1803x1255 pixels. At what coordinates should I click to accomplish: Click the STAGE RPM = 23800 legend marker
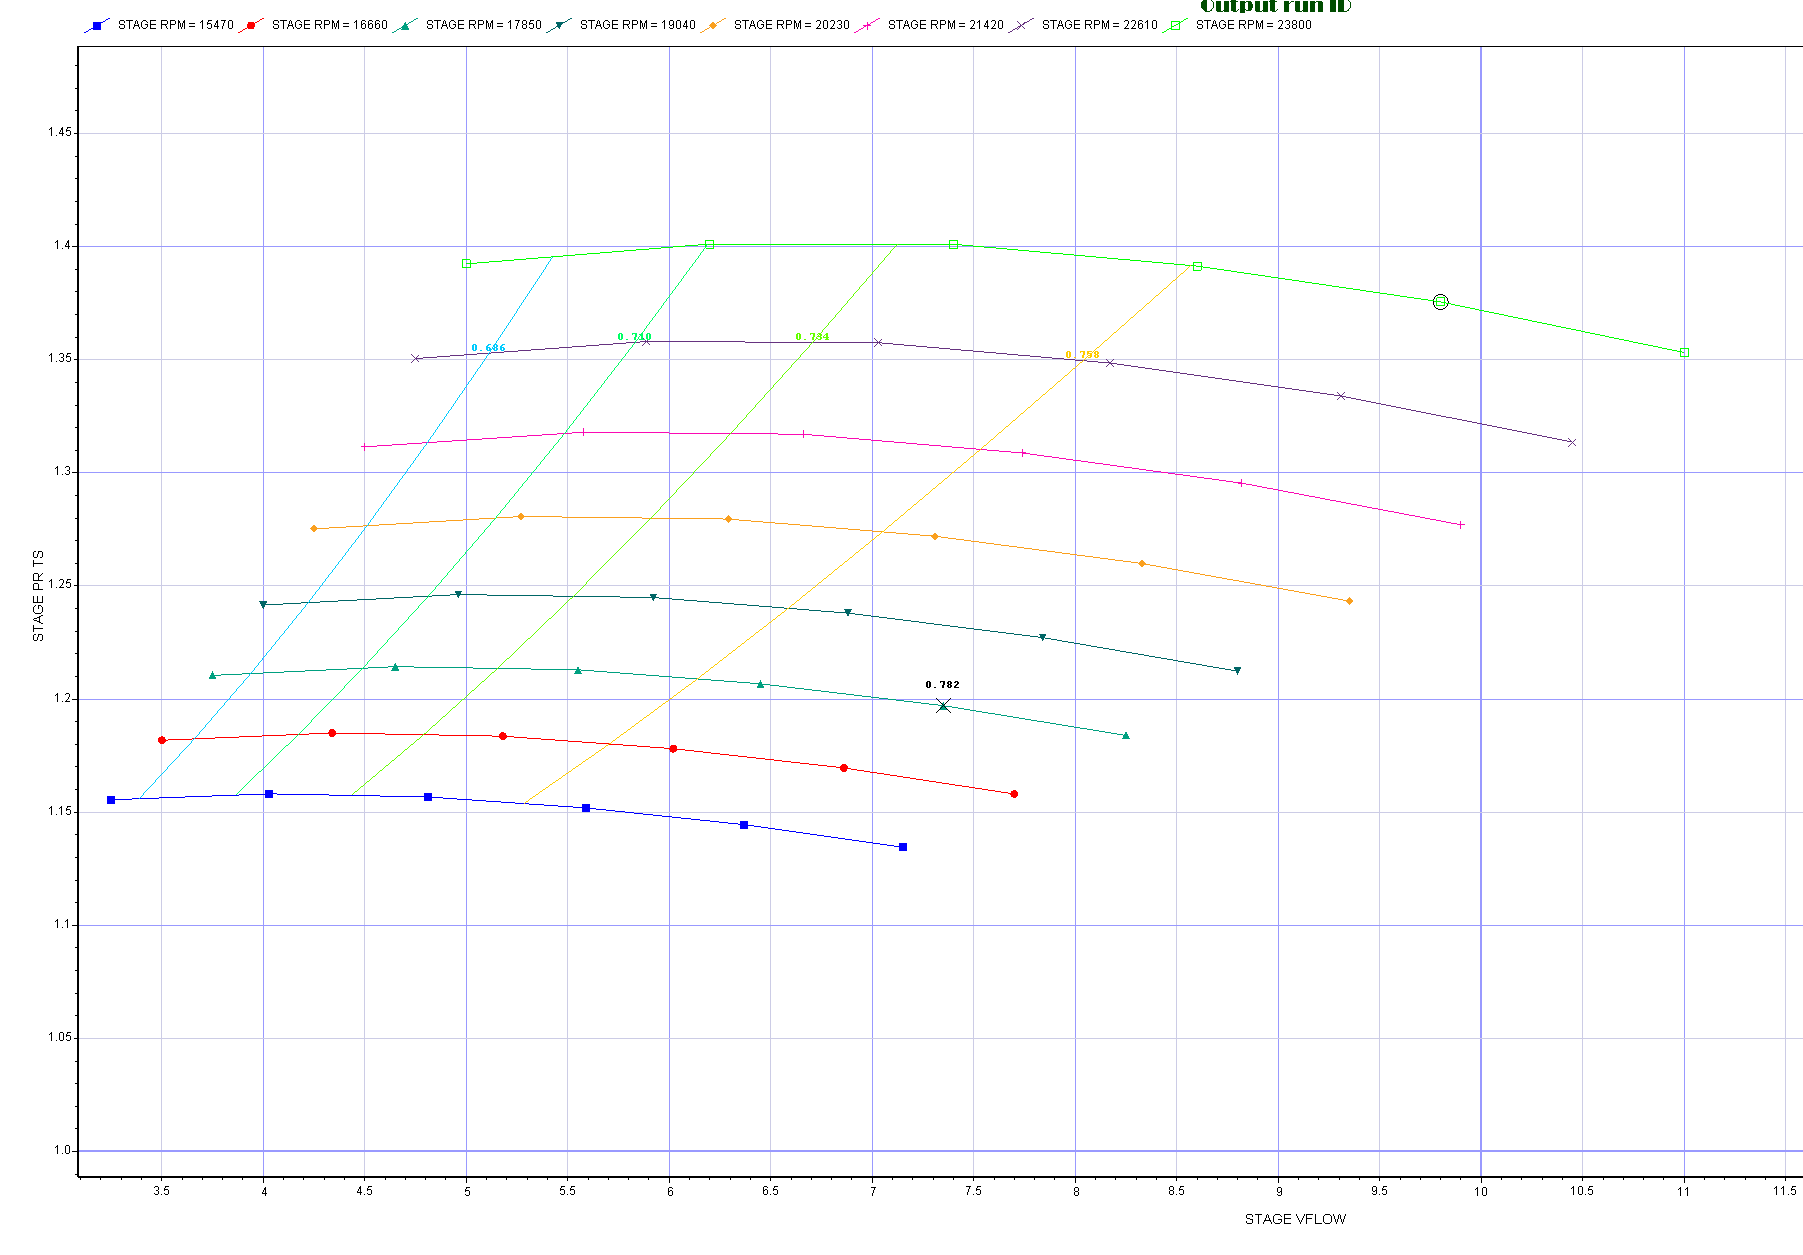click(1175, 25)
